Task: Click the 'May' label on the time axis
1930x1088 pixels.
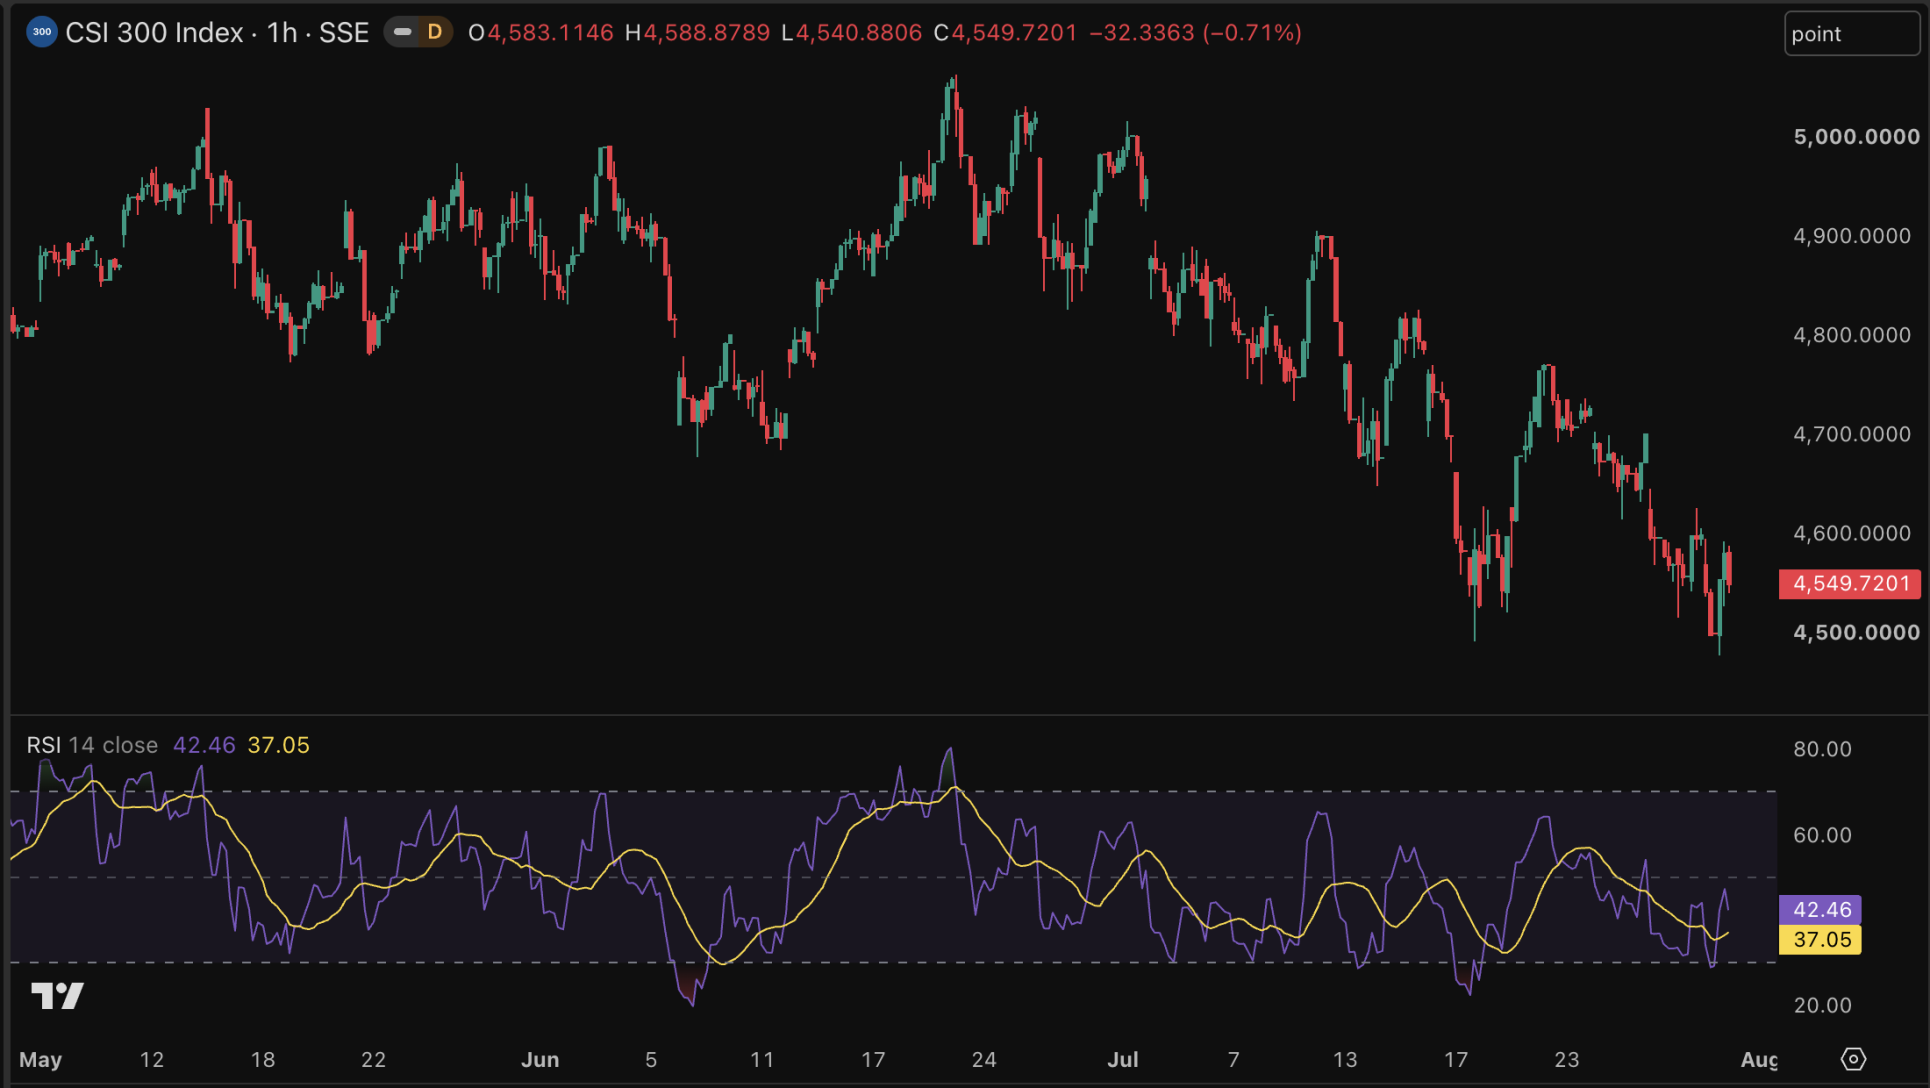Action: [41, 1060]
